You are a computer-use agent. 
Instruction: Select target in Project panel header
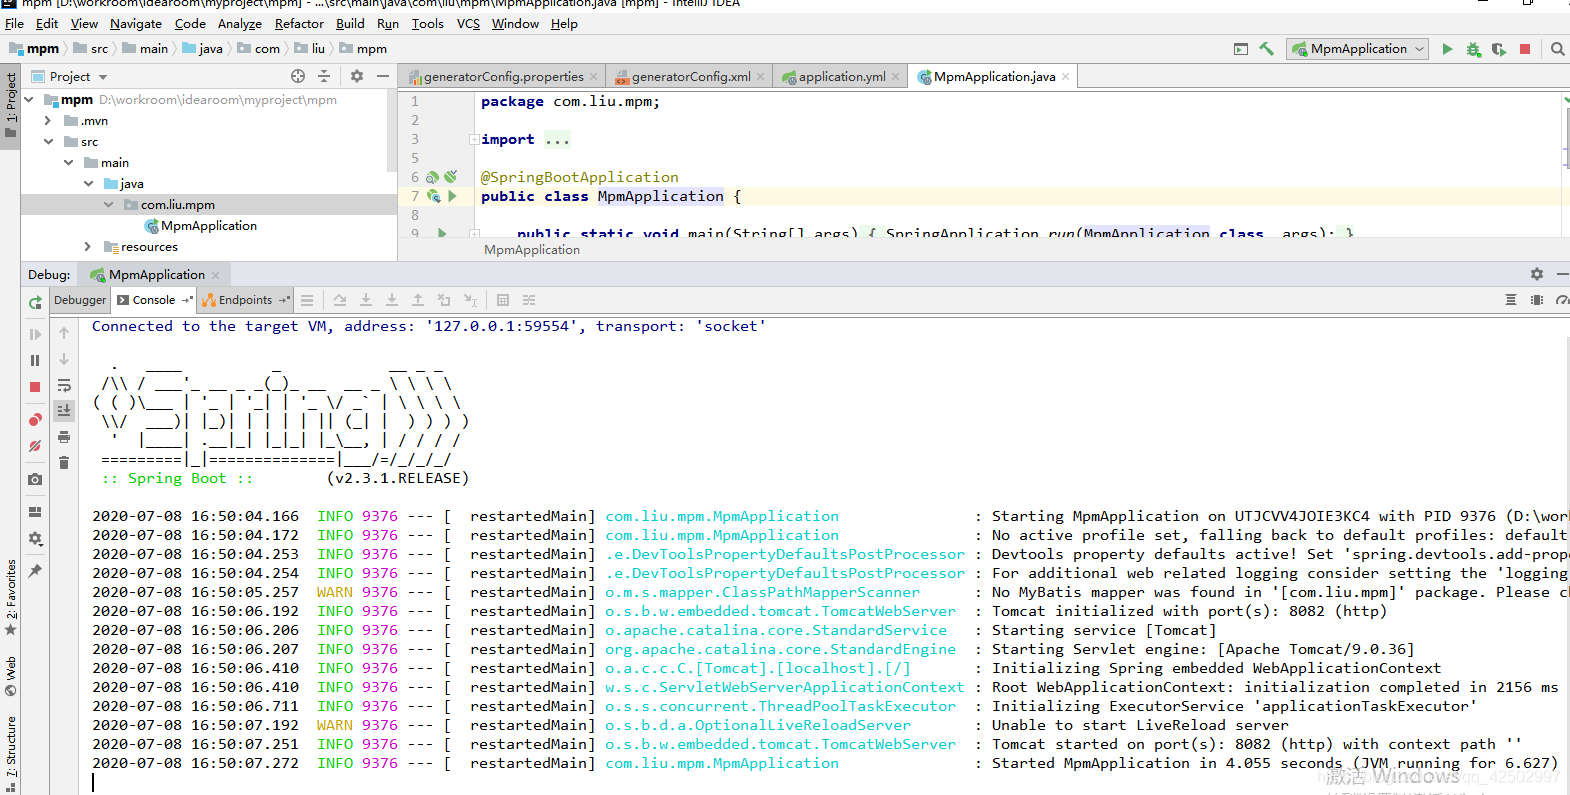298,76
